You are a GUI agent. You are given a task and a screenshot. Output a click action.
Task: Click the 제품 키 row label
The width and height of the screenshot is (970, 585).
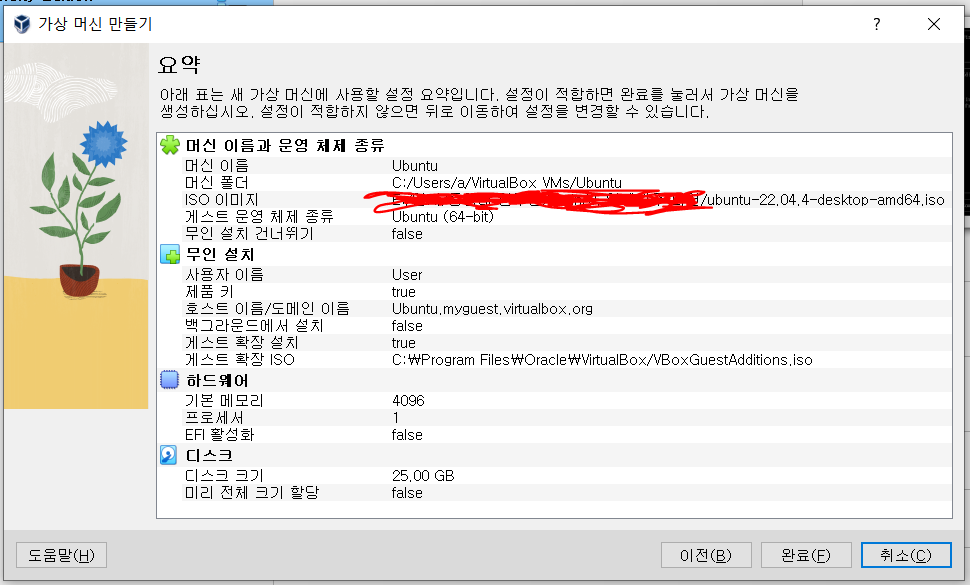[209, 292]
